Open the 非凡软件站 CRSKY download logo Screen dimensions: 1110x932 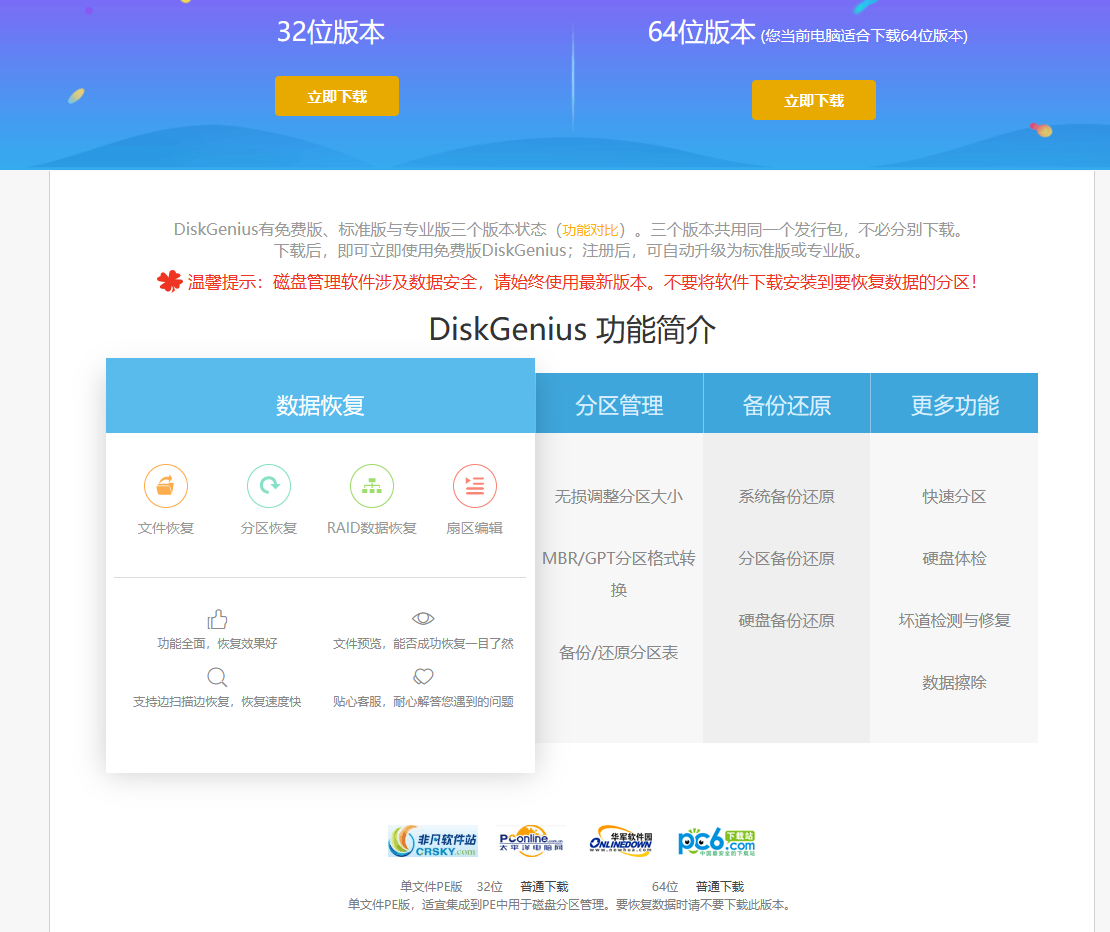pos(433,841)
